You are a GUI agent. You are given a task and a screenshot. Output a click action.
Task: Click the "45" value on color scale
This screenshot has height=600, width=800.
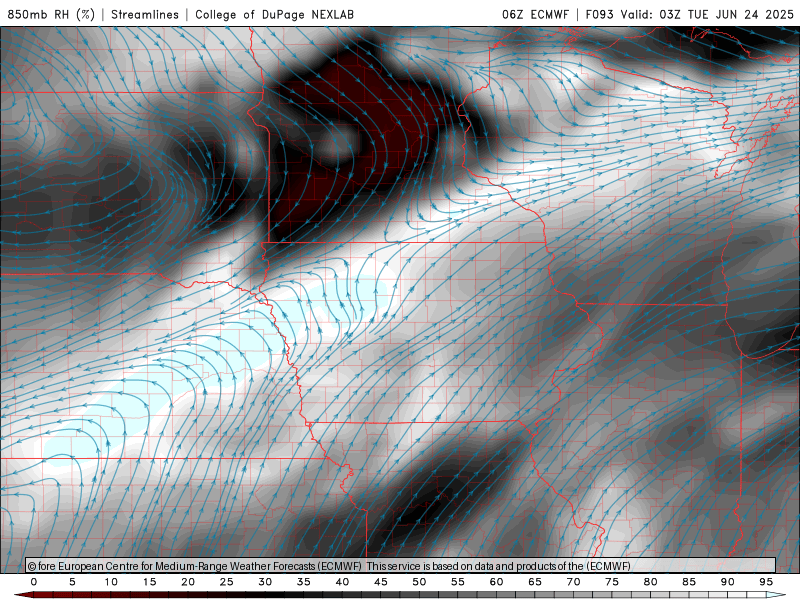381,582
